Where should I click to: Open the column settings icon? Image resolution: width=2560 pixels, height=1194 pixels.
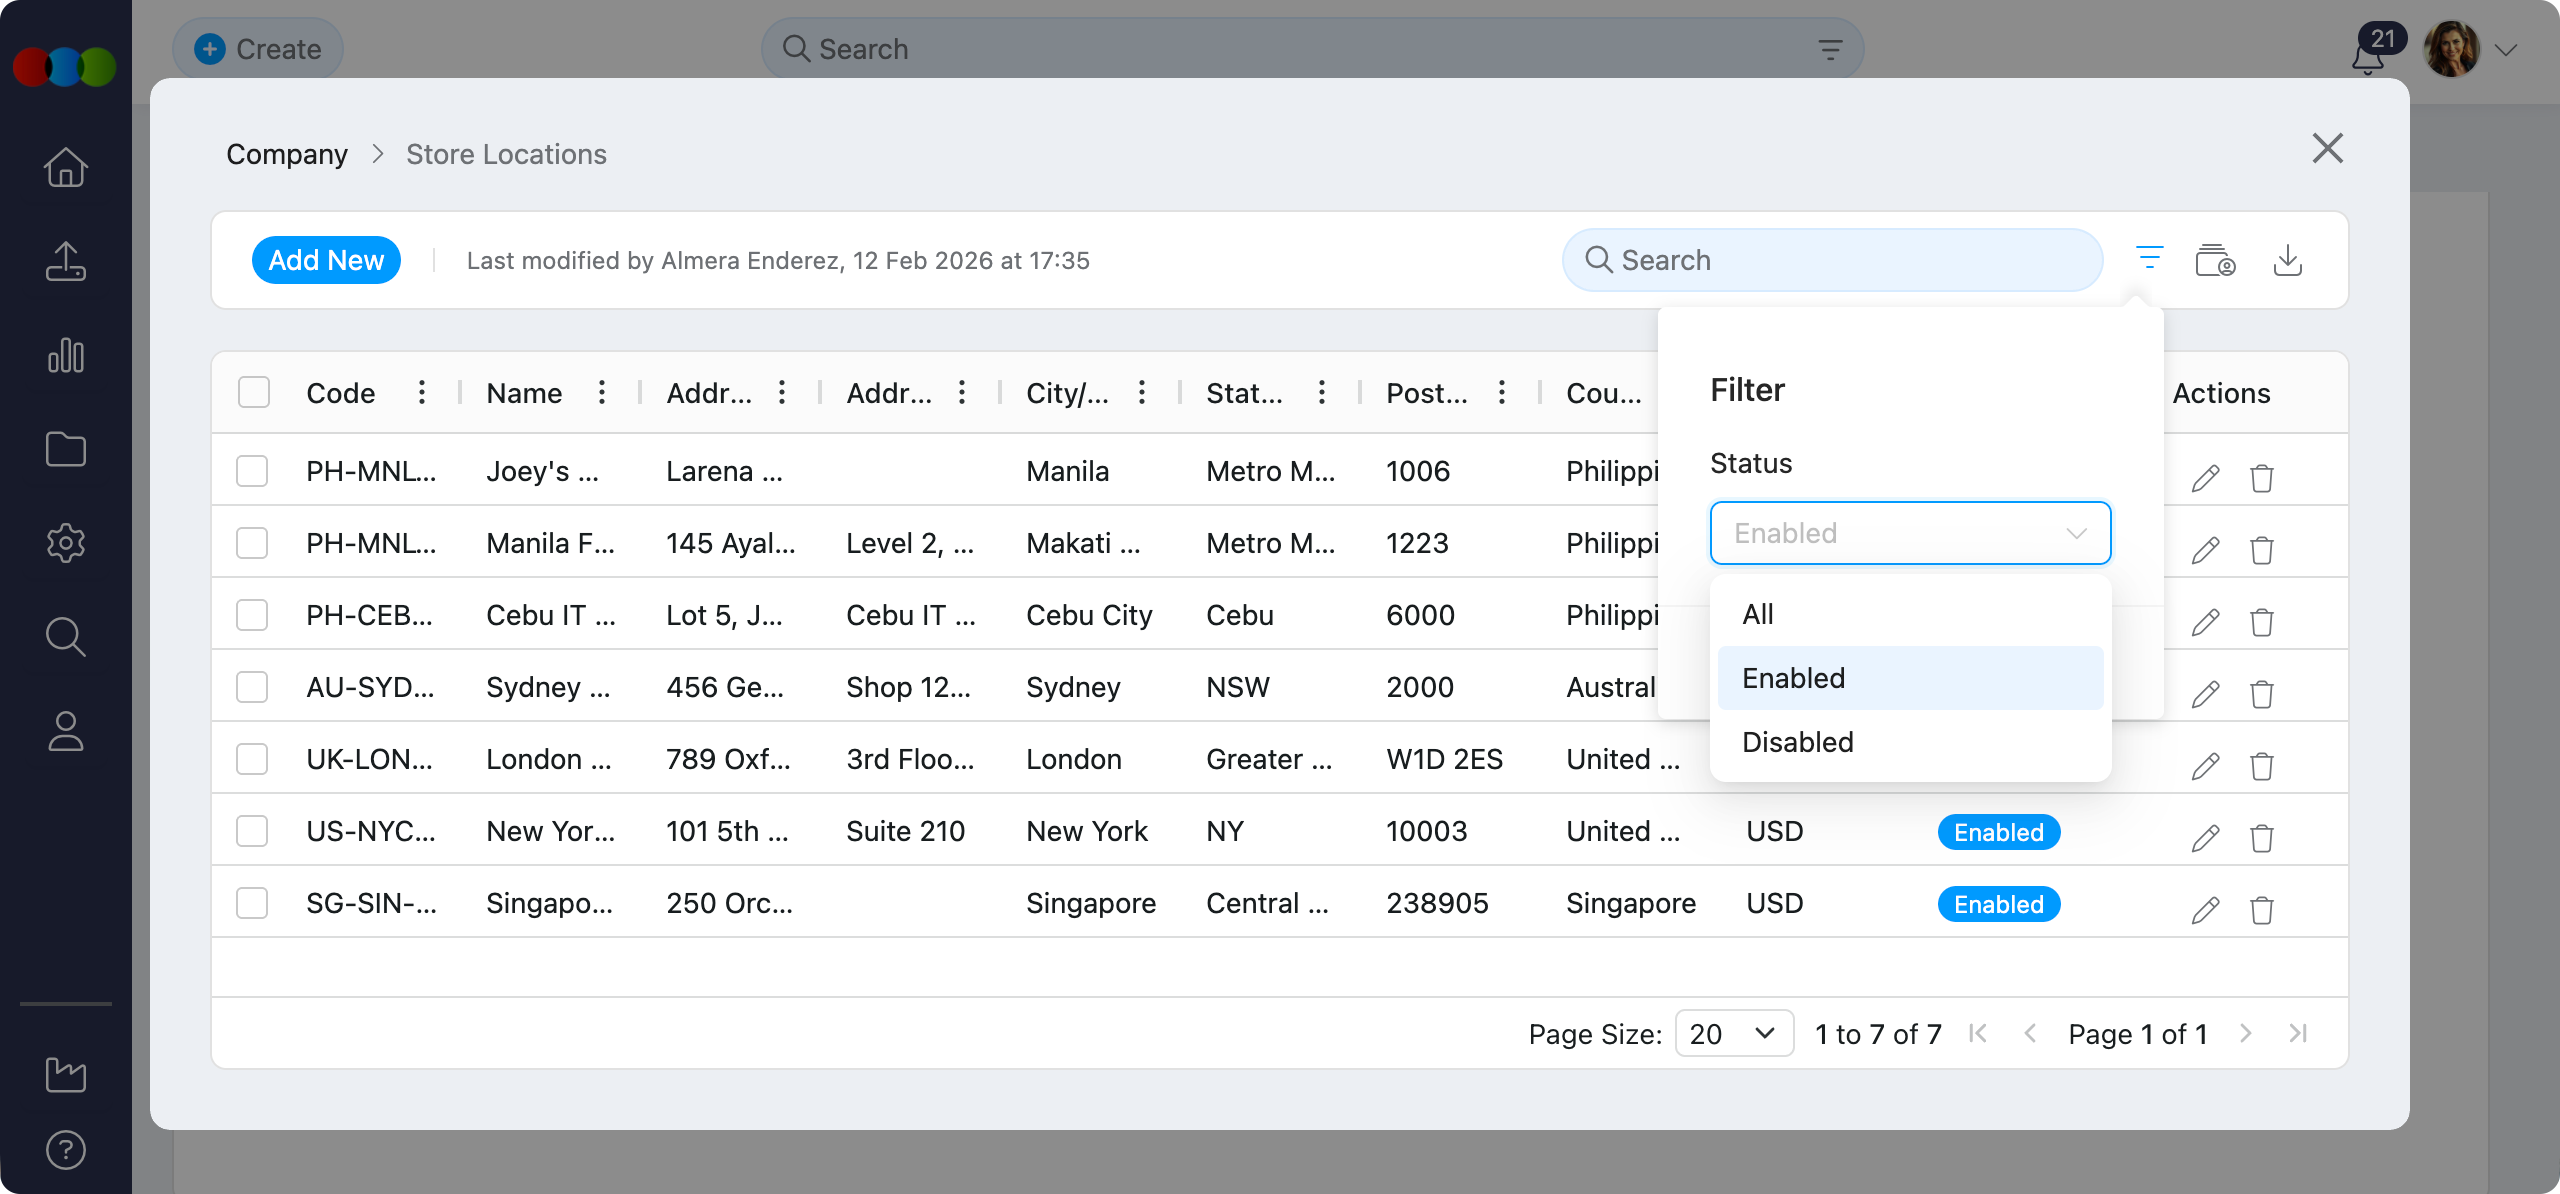2215,260
